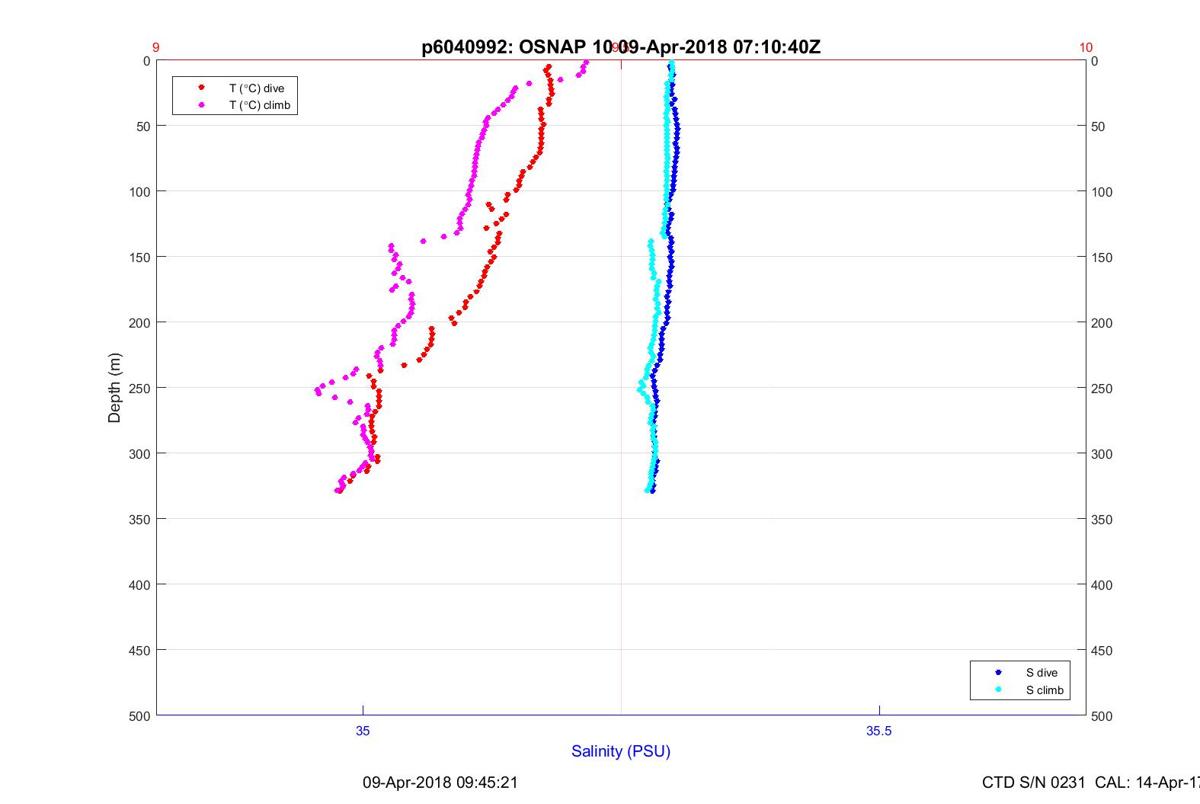Click '200' on the right depth axis

[1102, 323]
